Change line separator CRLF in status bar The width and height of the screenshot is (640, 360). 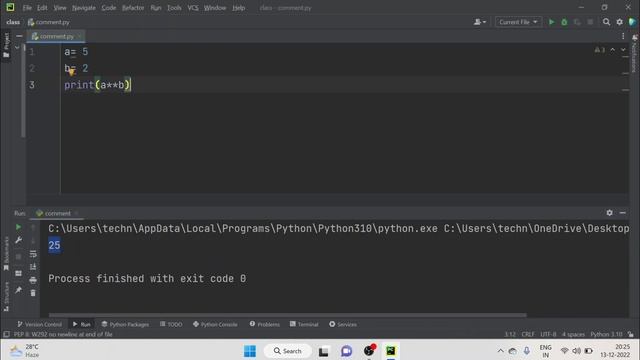pyautogui.click(x=528, y=334)
